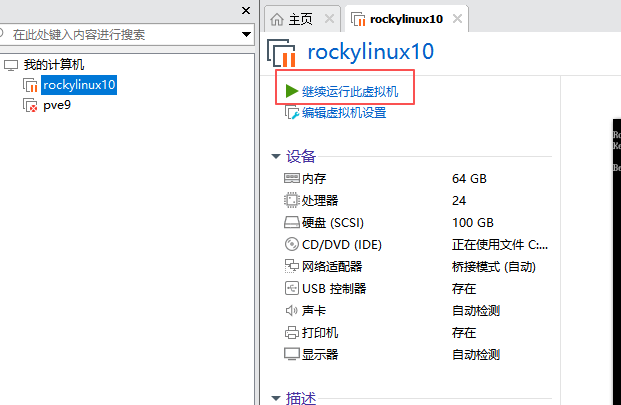
Task: Collapse the 我的计算机 tree node
Action: tap(10, 65)
